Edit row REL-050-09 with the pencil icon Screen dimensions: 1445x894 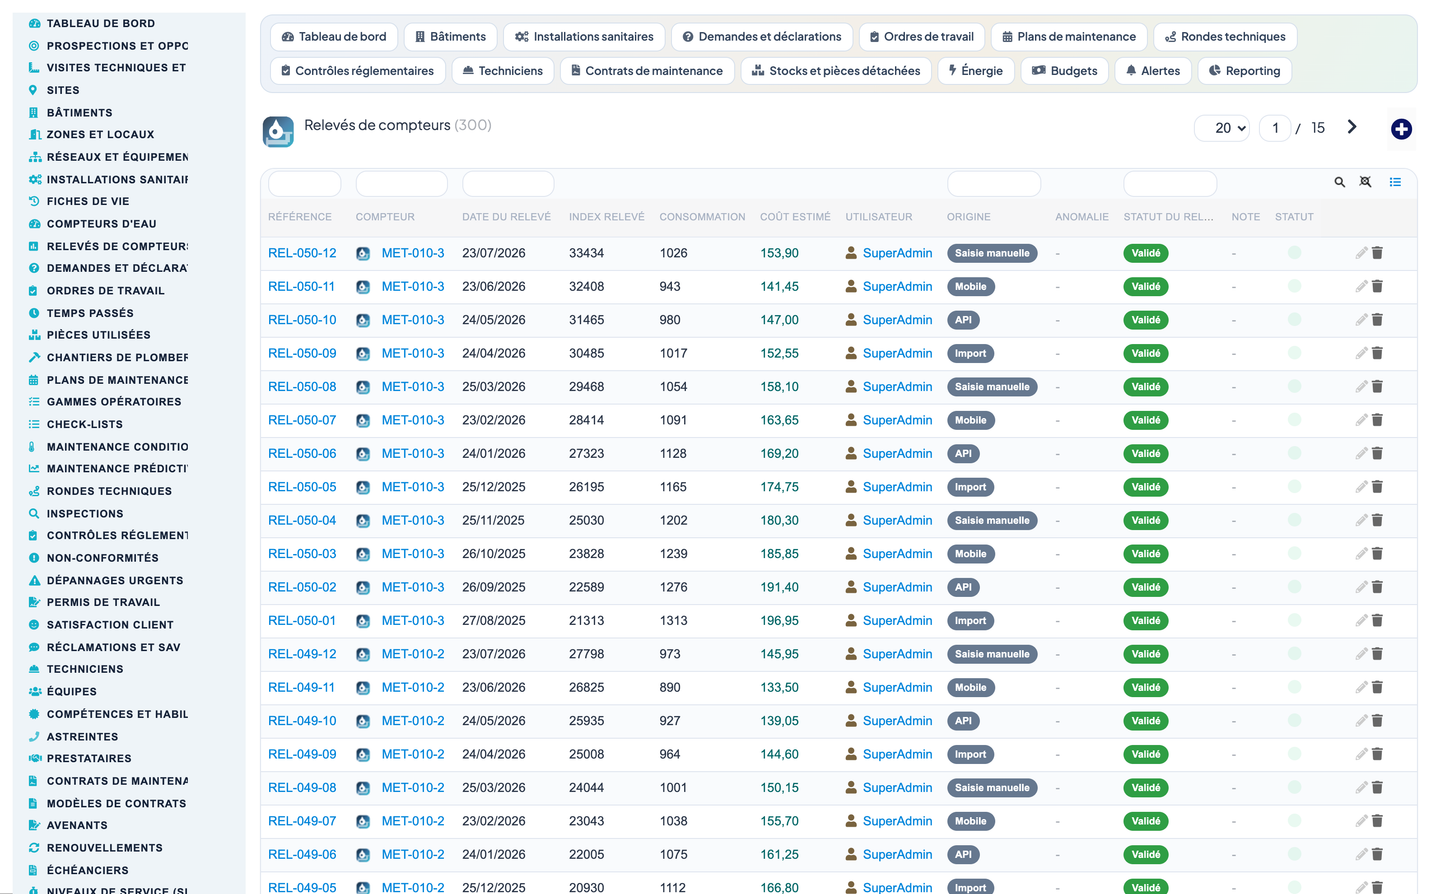1361,353
